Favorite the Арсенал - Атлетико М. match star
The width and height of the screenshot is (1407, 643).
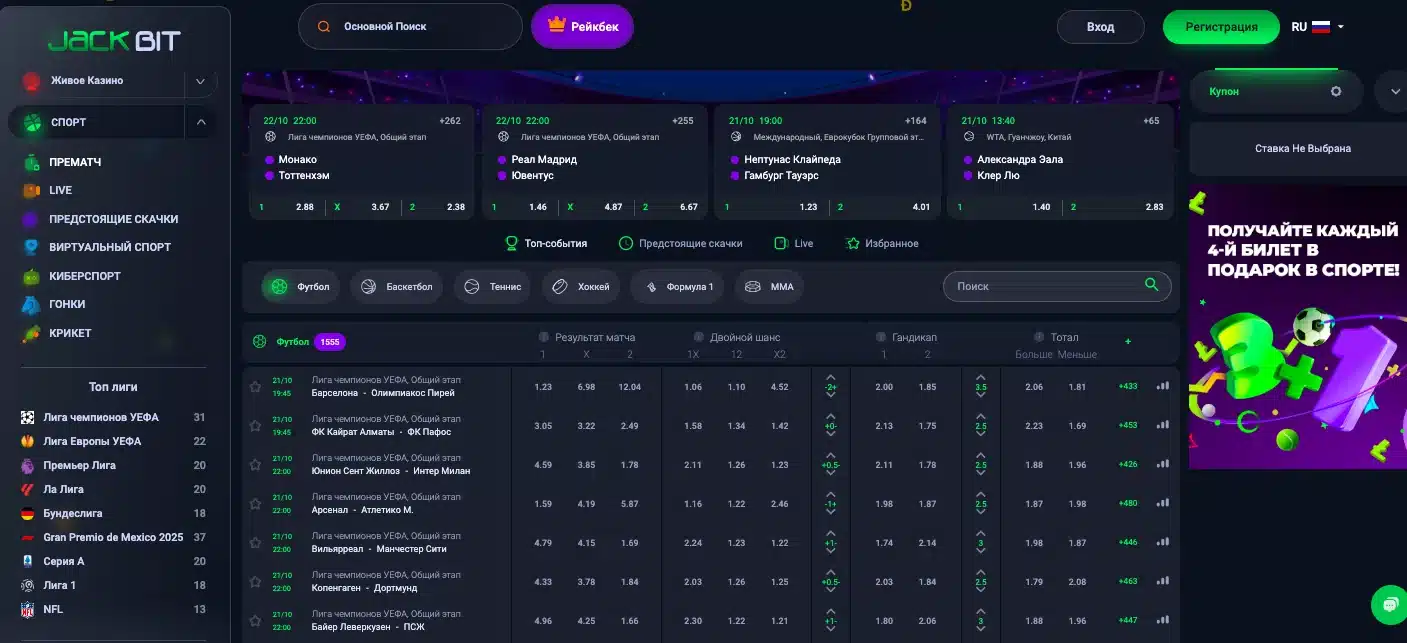255,503
